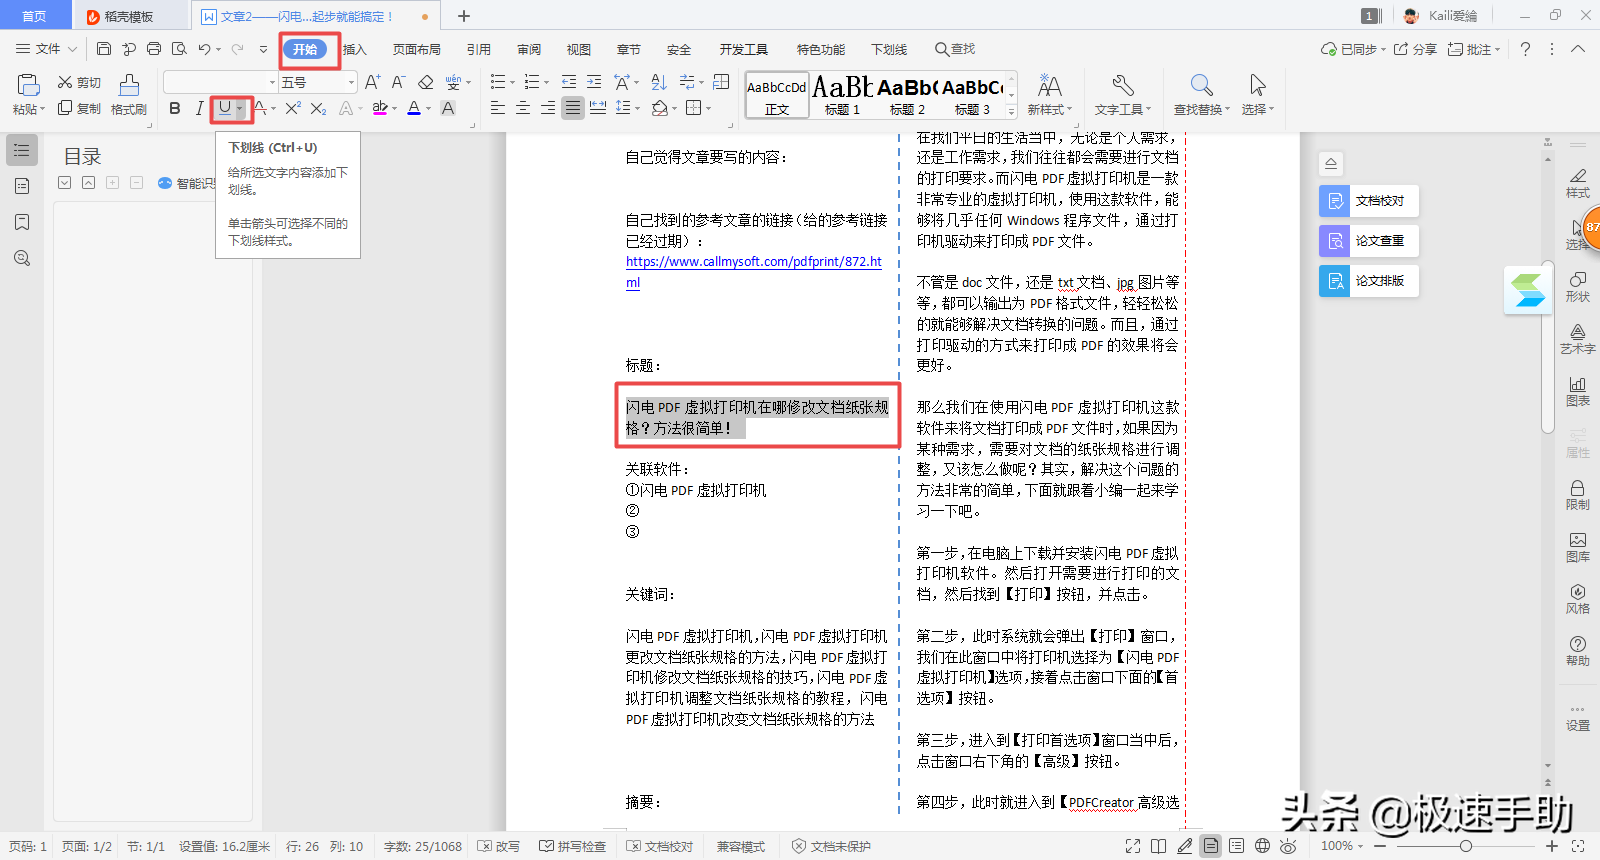Click the font color A swatch button
This screenshot has width=1600, height=860.
point(414,108)
